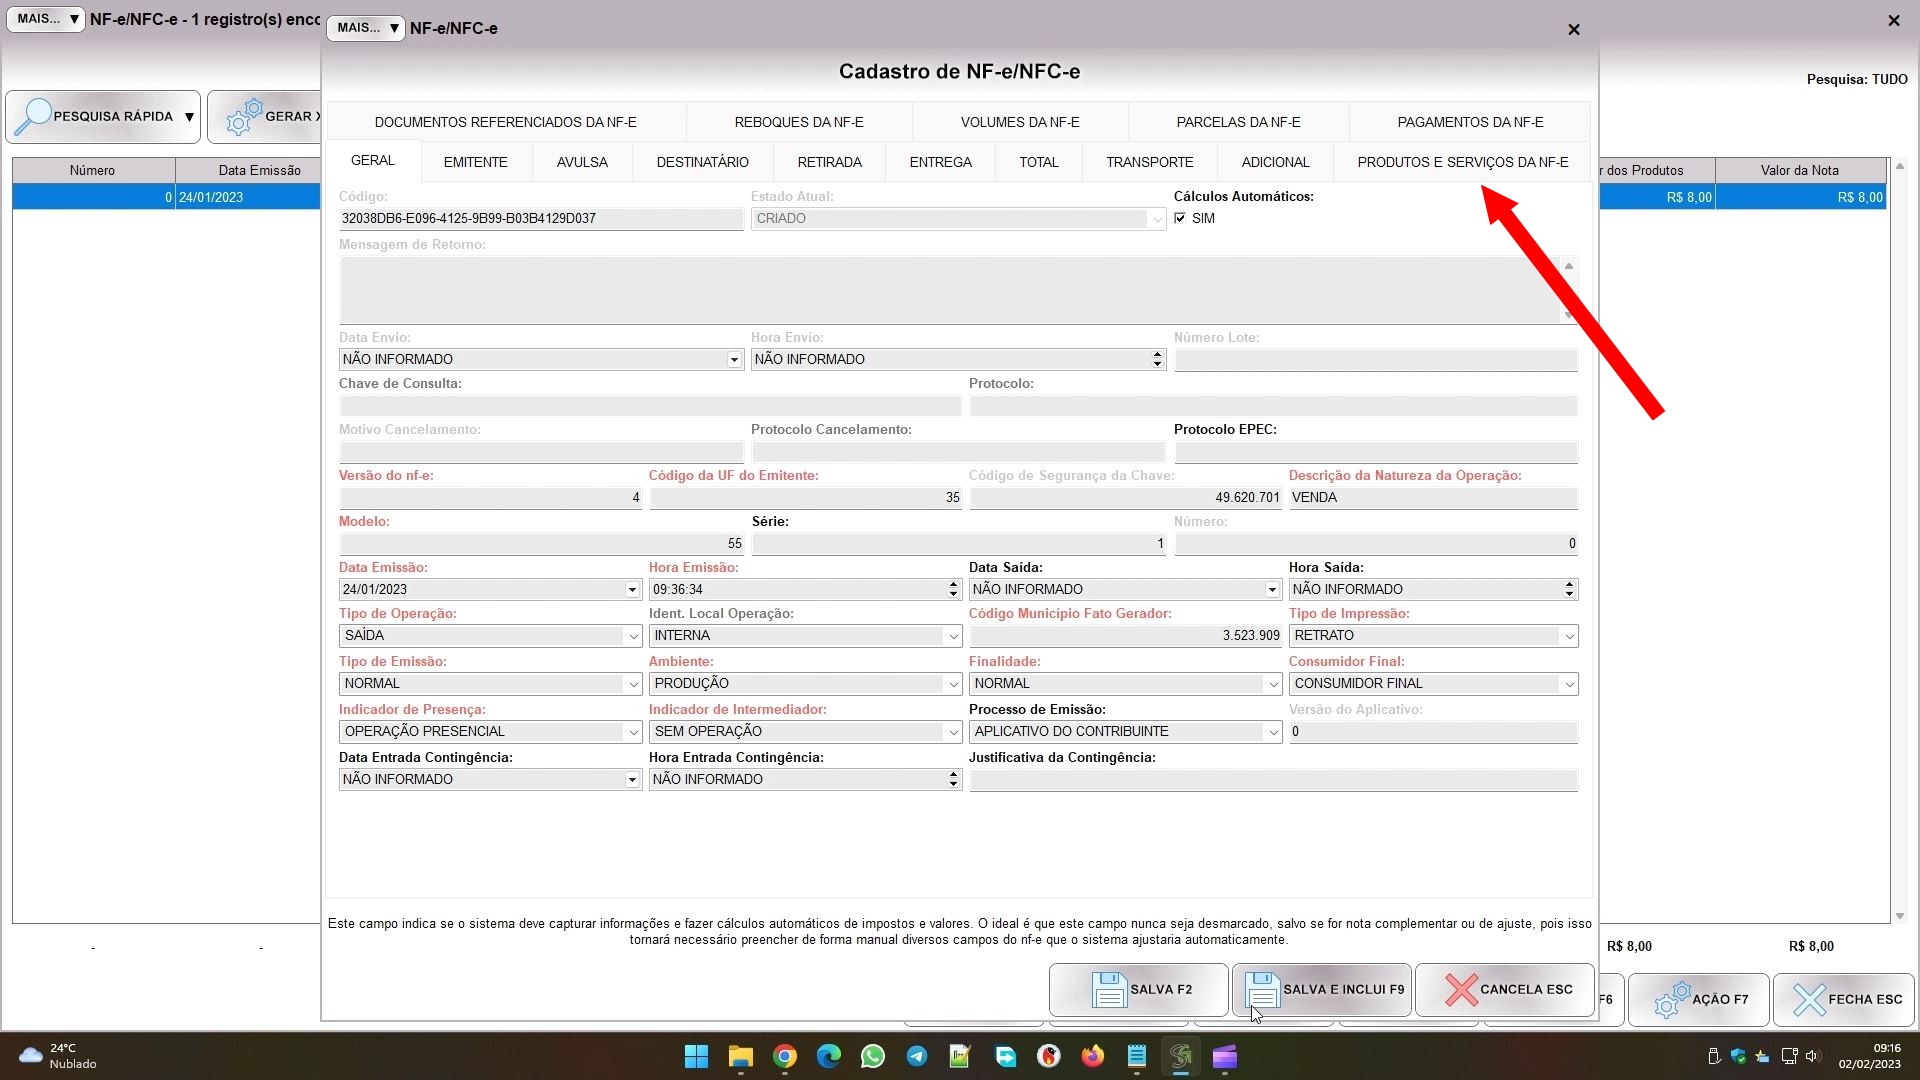1920x1080 pixels.
Task: Expand the Ambiente PRODUÇÃO dropdown
Action: (x=953, y=684)
